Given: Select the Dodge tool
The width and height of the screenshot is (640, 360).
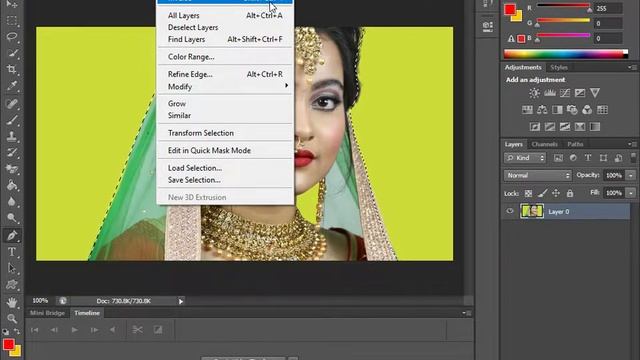Looking at the screenshot, I should [12, 218].
